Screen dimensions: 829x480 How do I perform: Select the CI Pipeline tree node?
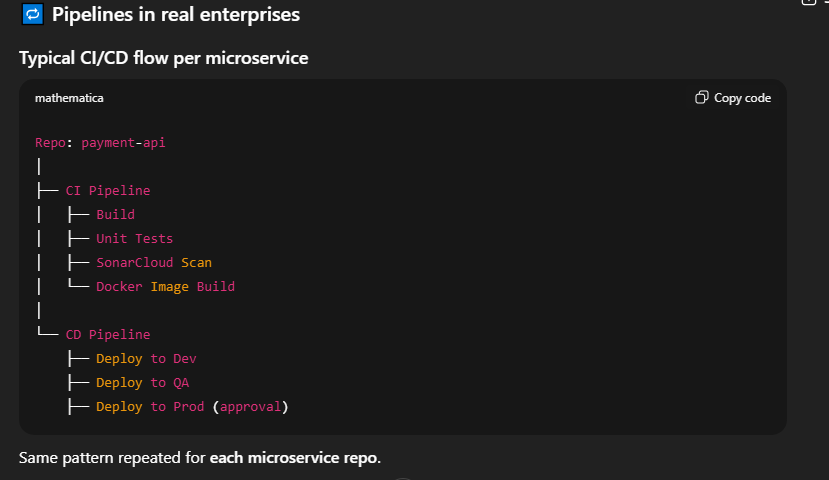pos(108,191)
